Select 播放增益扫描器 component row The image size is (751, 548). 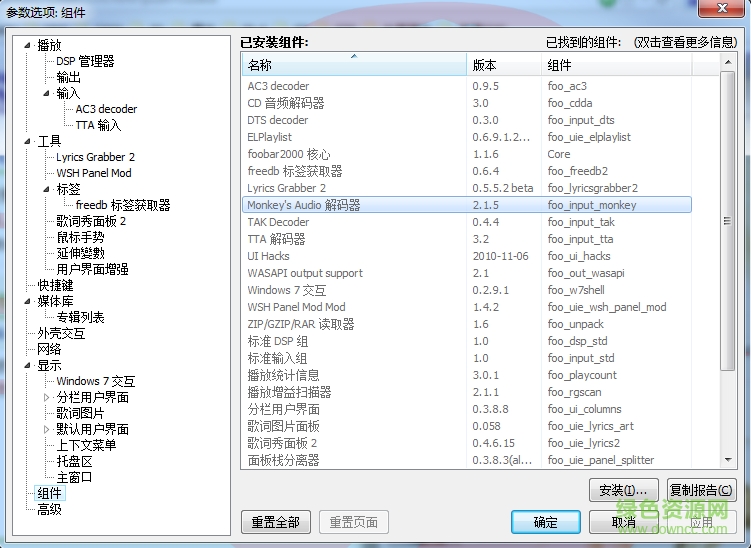pos(467,392)
